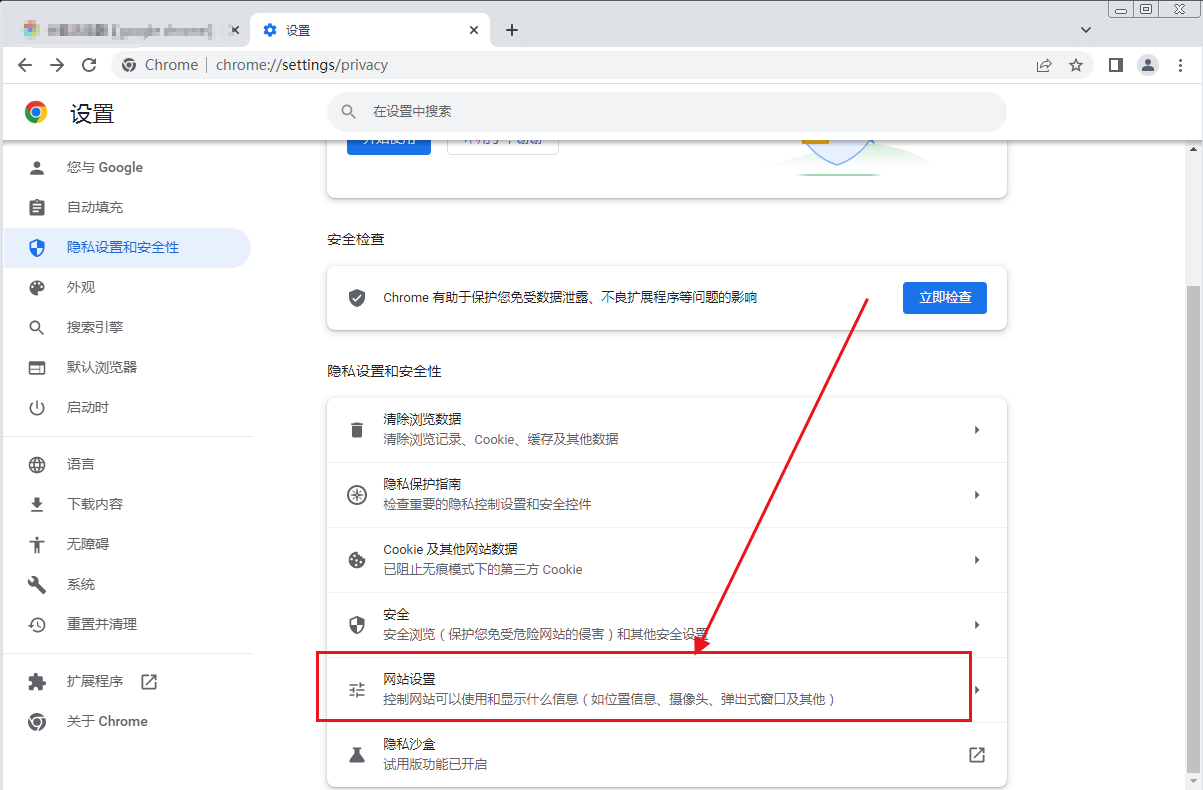Image resolution: width=1203 pixels, height=790 pixels.
Task: Go back with the browser back arrow
Action: 25,65
